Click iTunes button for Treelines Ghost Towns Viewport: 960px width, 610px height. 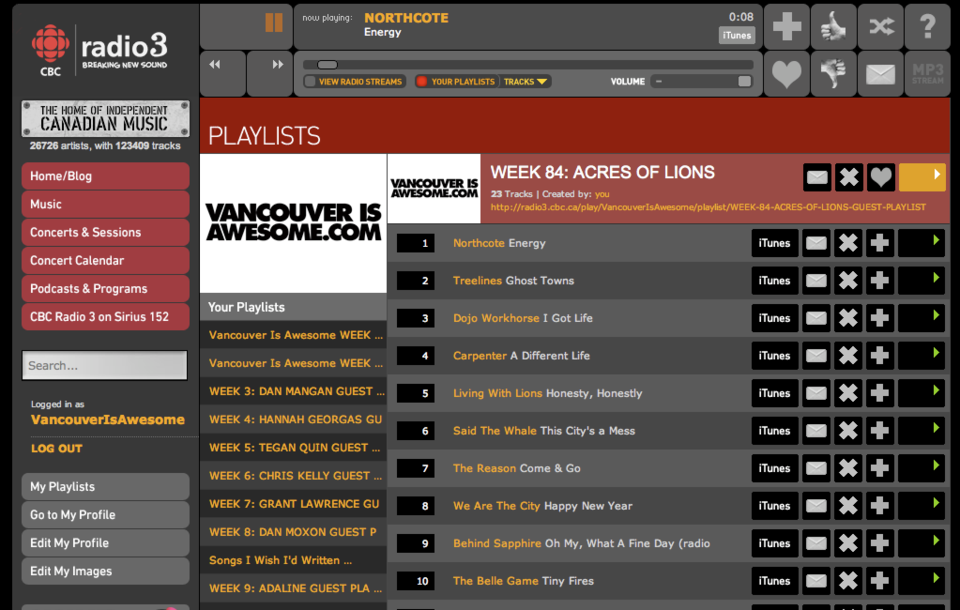(774, 281)
